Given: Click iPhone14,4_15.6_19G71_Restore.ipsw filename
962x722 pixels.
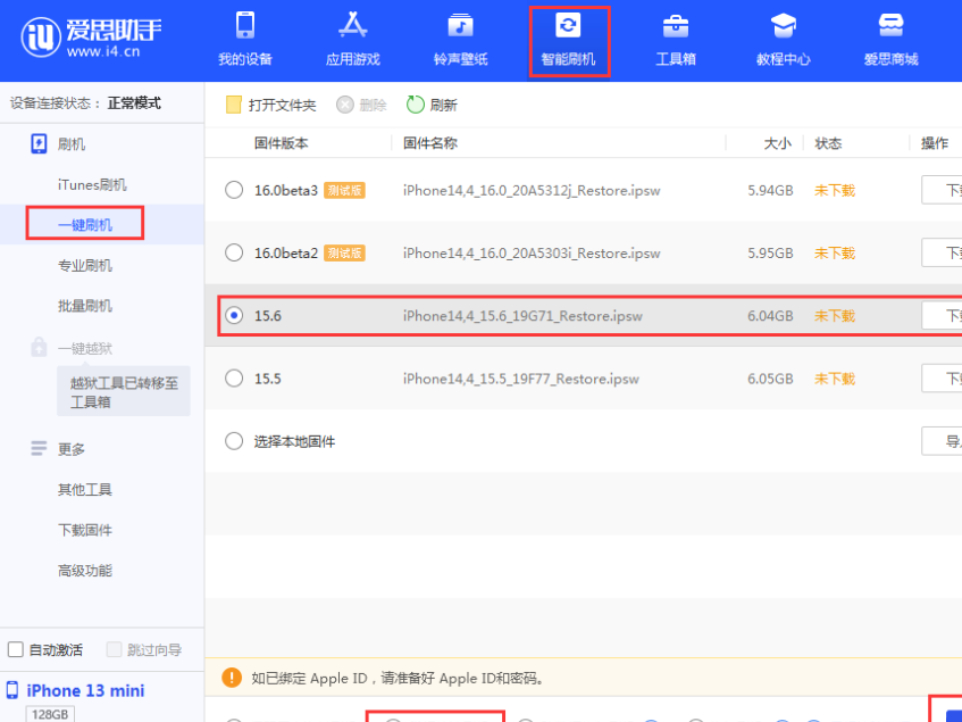Looking at the screenshot, I should click(523, 316).
